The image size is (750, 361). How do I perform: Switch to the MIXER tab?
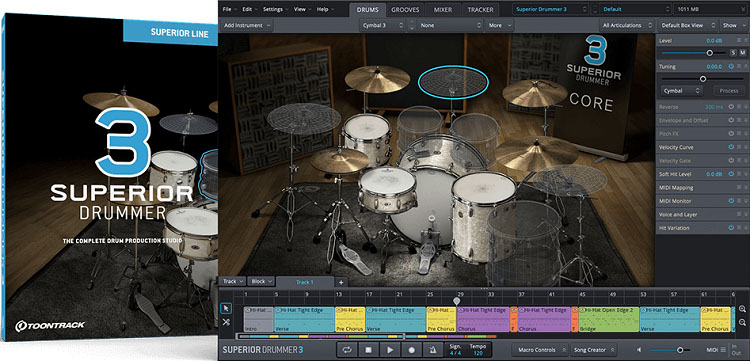pos(443,9)
